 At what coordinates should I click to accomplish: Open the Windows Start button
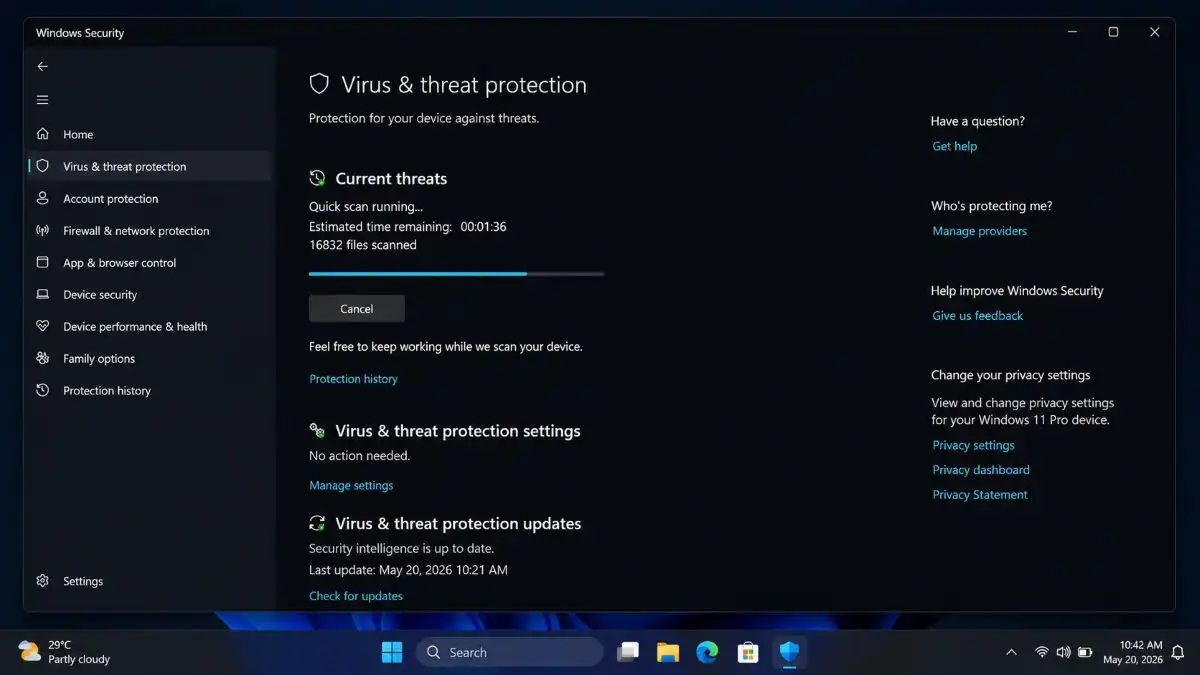[x=392, y=652]
